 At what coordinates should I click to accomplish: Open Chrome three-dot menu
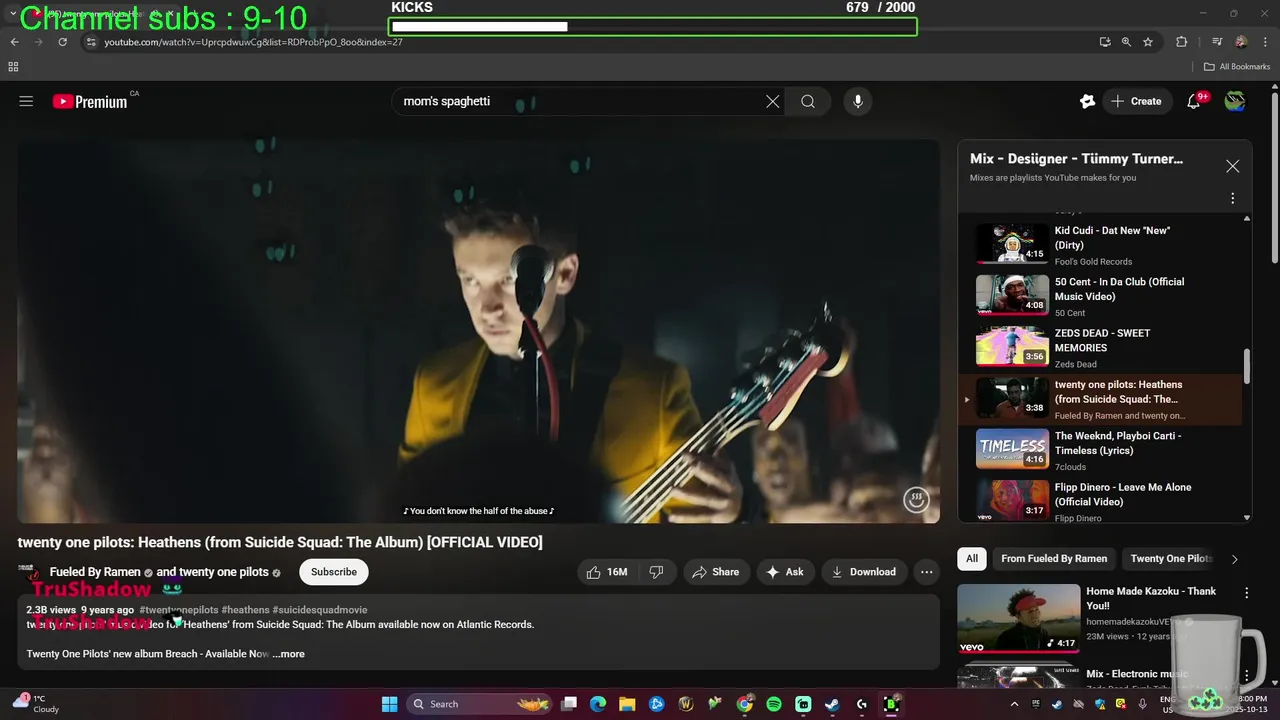(1265, 42)
